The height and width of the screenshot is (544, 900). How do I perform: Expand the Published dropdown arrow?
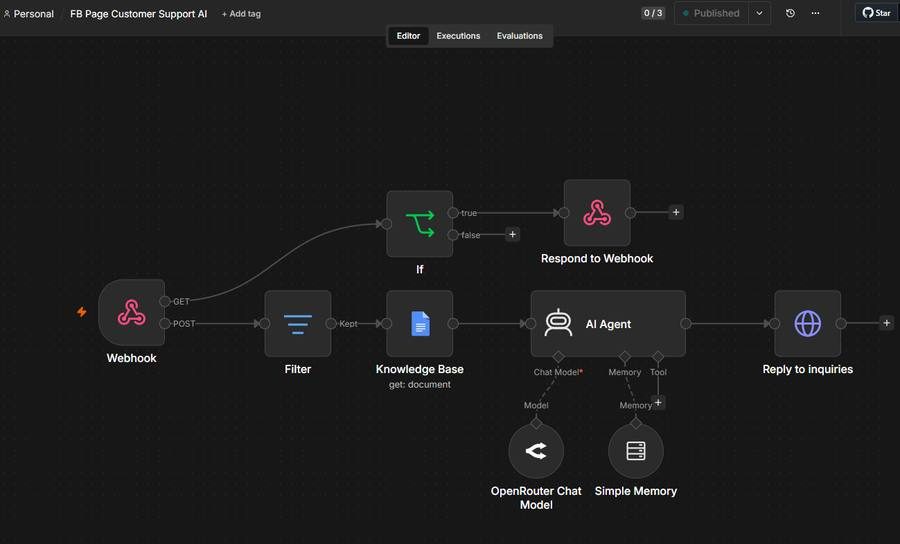click(759, 13)
